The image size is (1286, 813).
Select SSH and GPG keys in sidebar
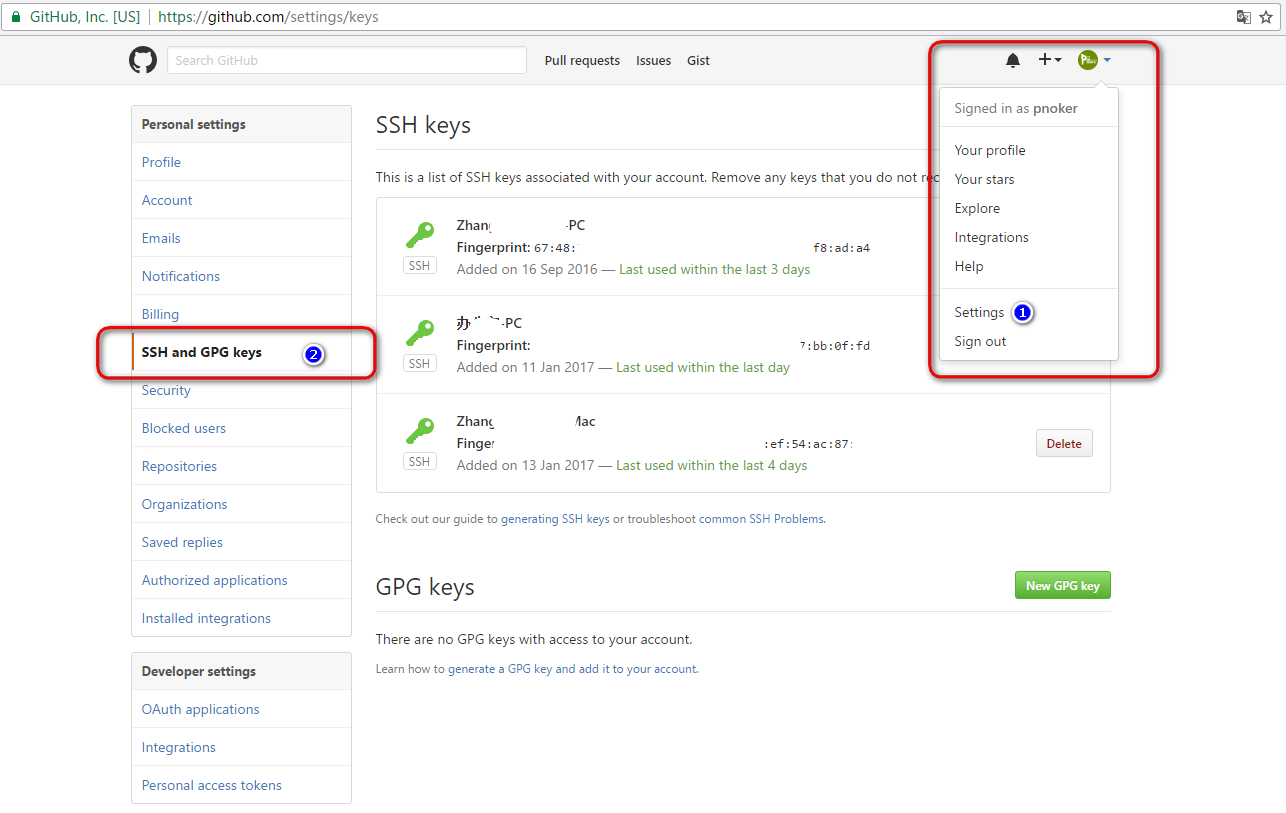(241, 352)
